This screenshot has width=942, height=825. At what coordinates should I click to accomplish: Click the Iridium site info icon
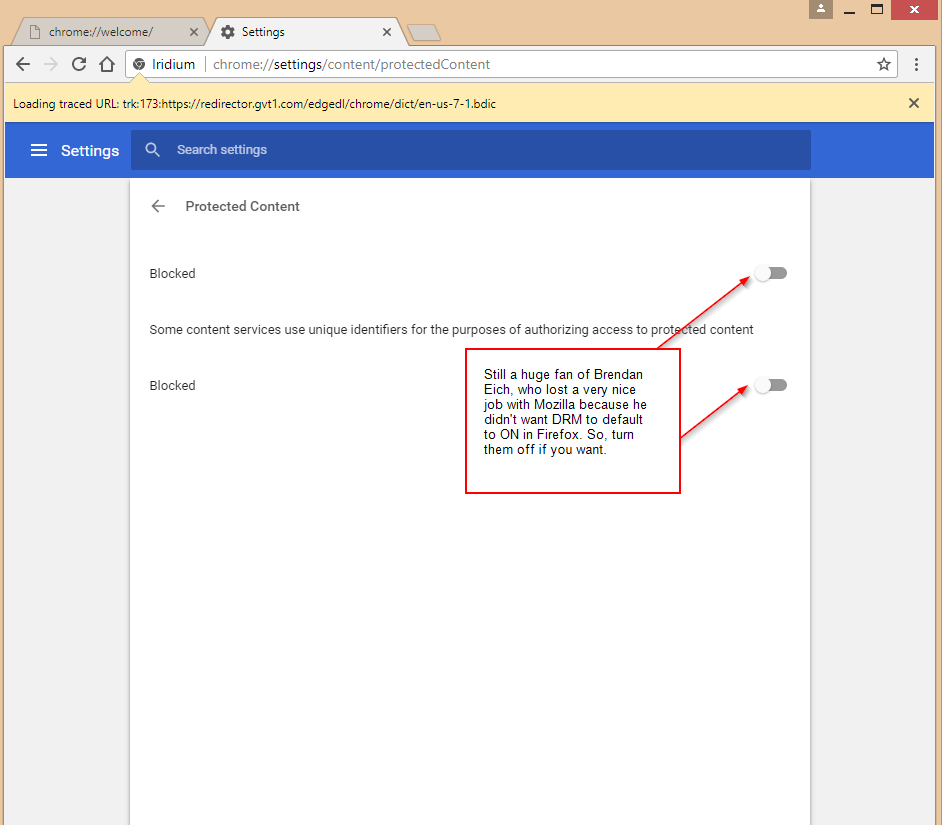139,64
